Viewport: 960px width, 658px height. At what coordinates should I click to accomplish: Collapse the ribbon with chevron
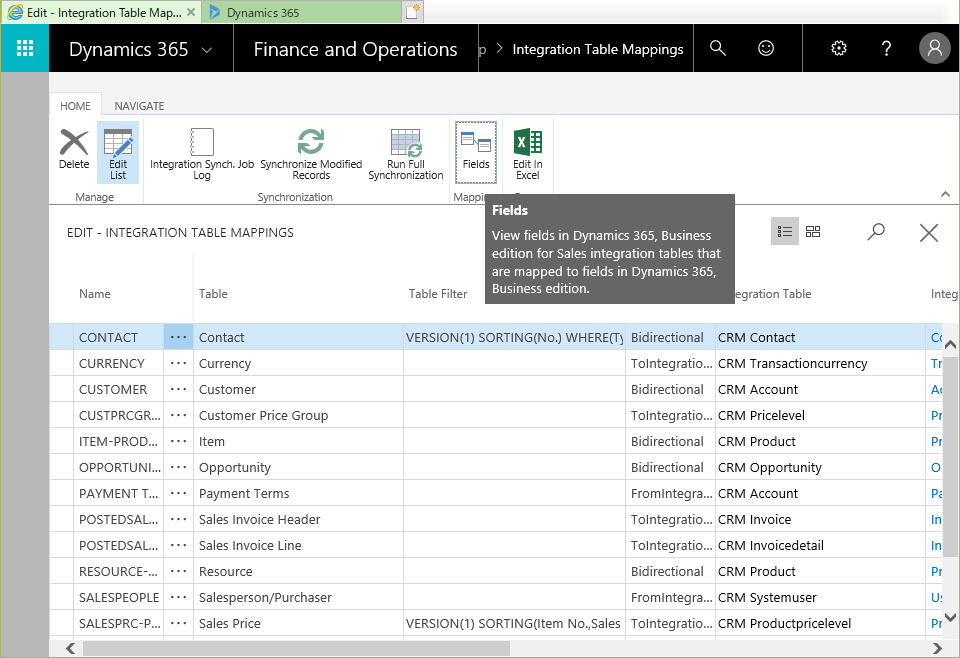tap(945, 195)
